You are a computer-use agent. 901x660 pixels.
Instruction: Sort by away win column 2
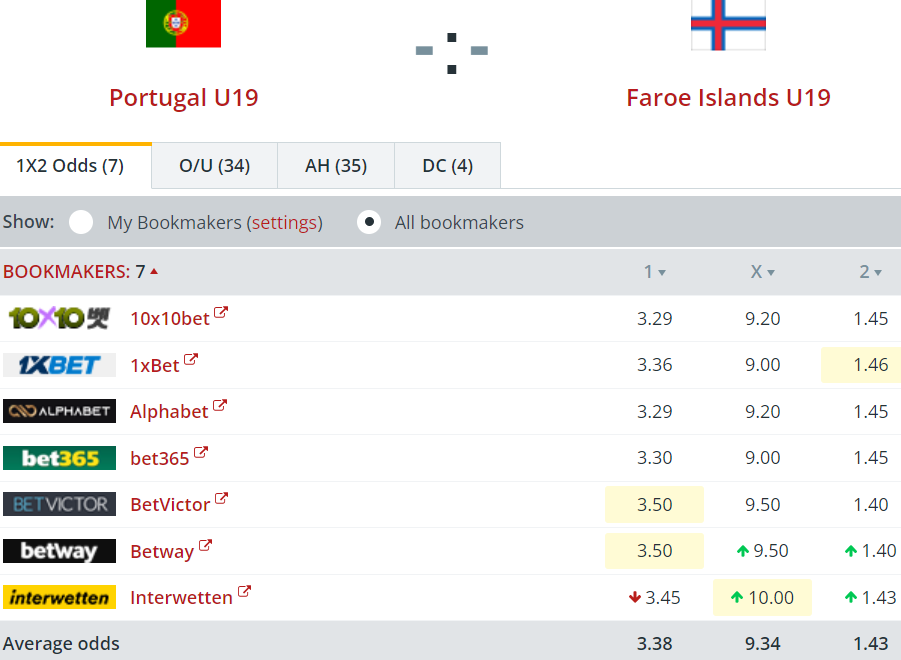[871, 272]
